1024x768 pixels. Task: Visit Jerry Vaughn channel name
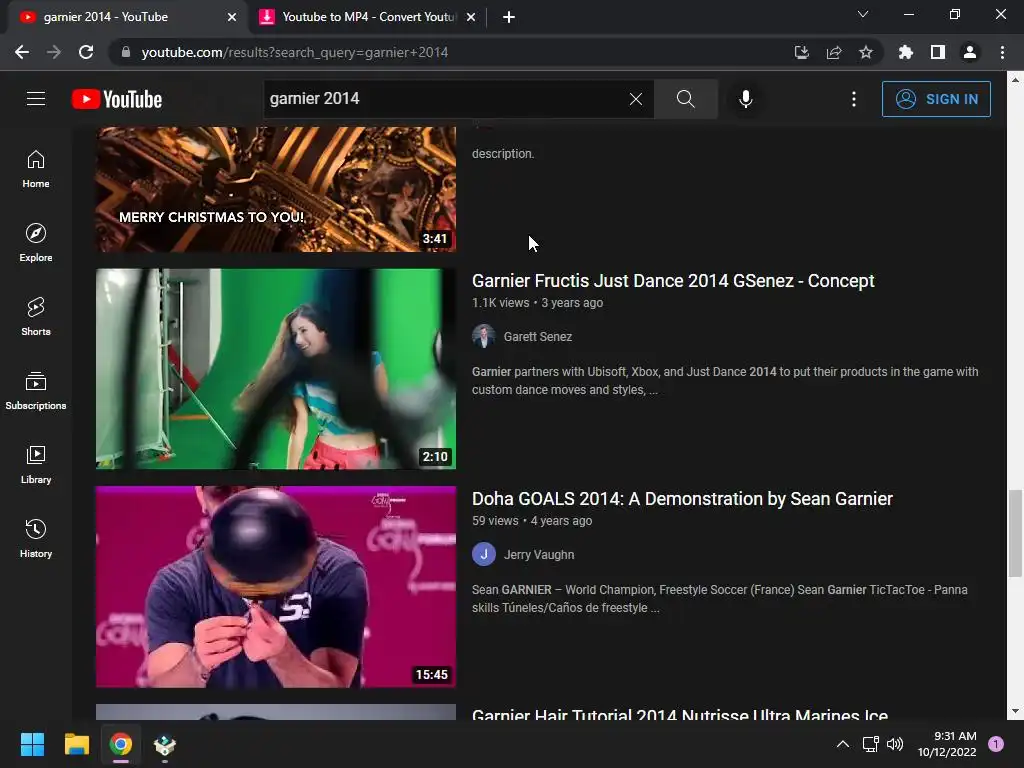click(539, 555)
